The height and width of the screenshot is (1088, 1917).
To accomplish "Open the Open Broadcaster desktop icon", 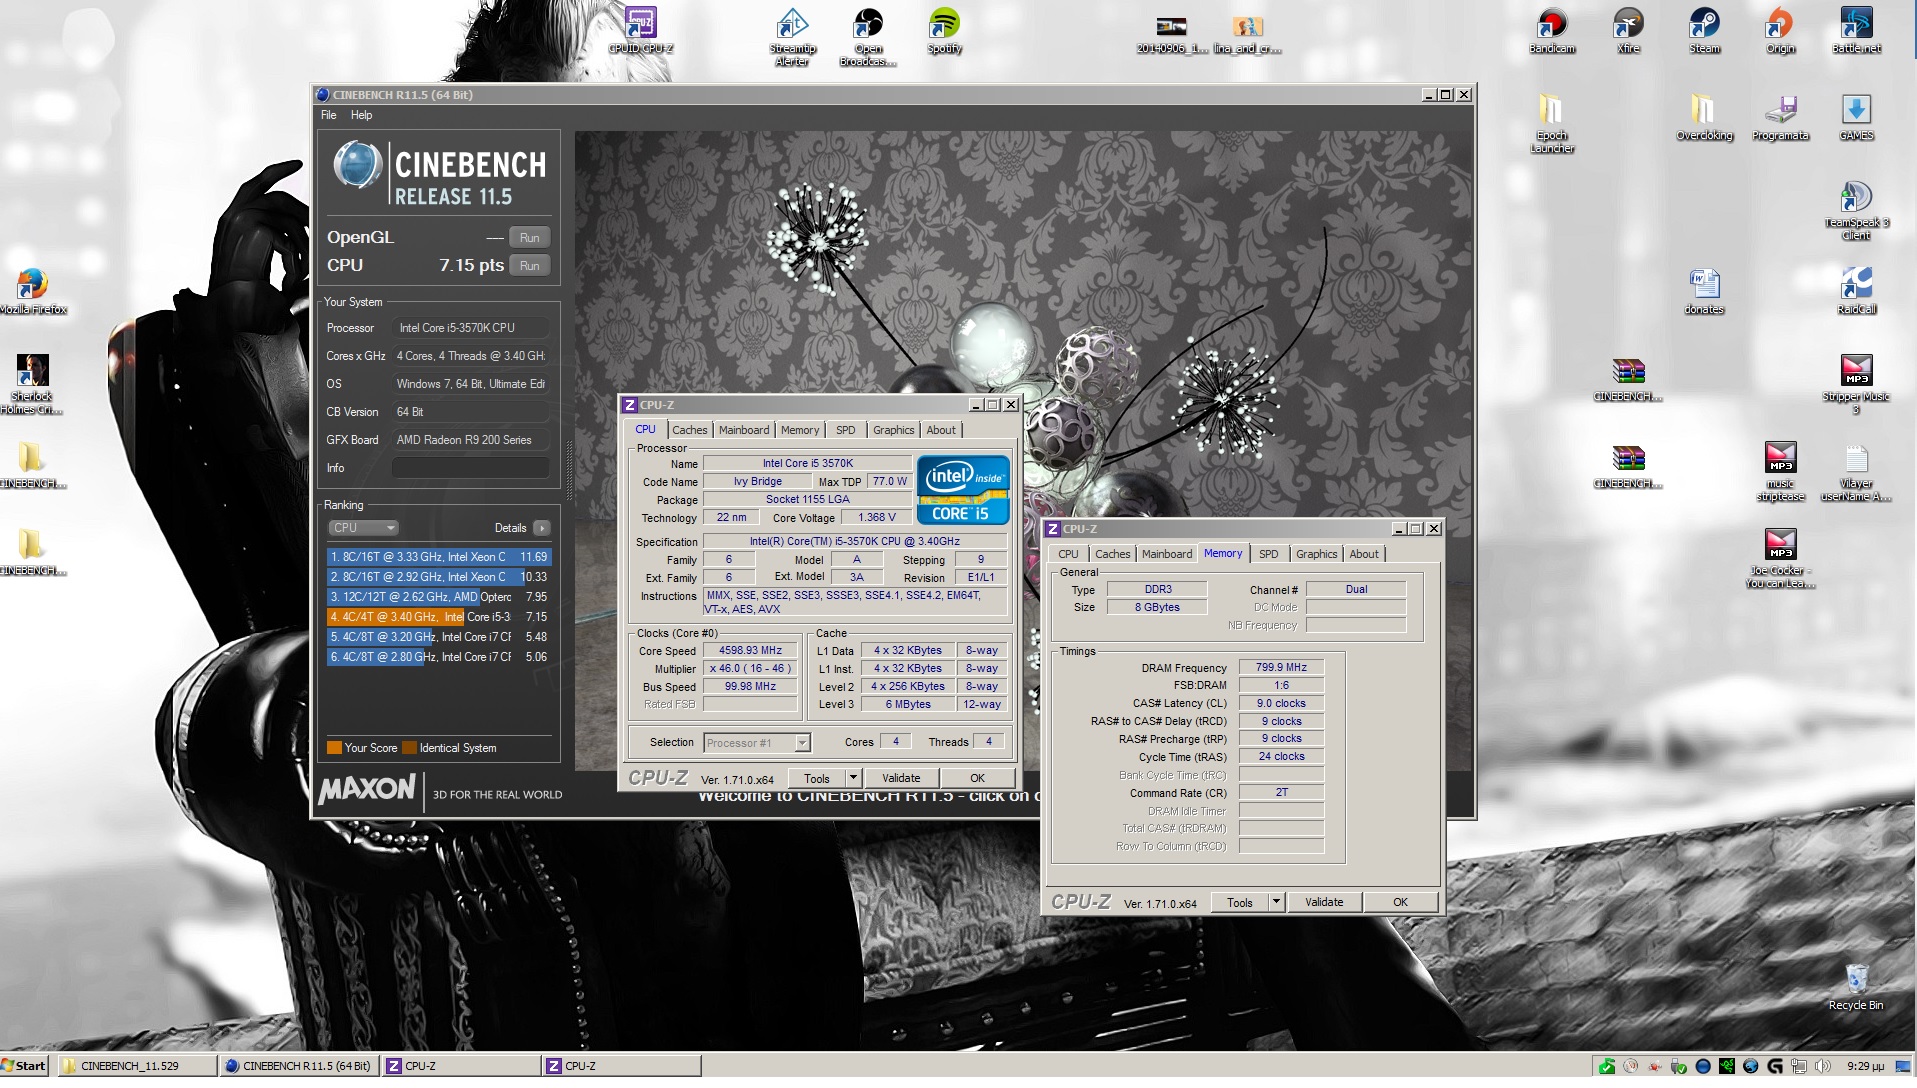I will [868, 37].
